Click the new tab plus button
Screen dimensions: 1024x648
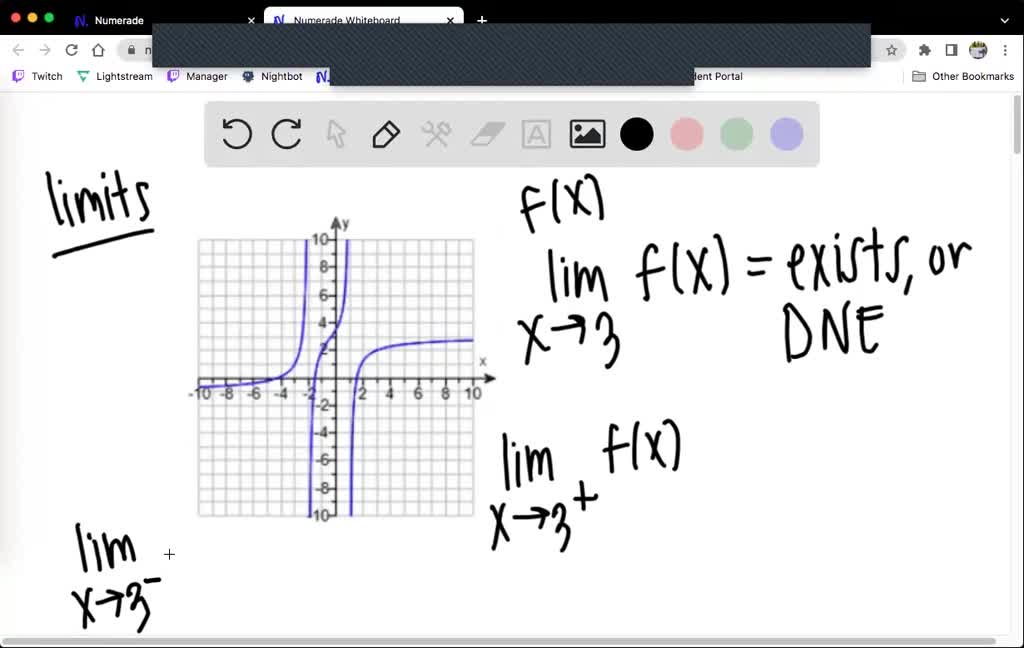(x=482, y=20)
